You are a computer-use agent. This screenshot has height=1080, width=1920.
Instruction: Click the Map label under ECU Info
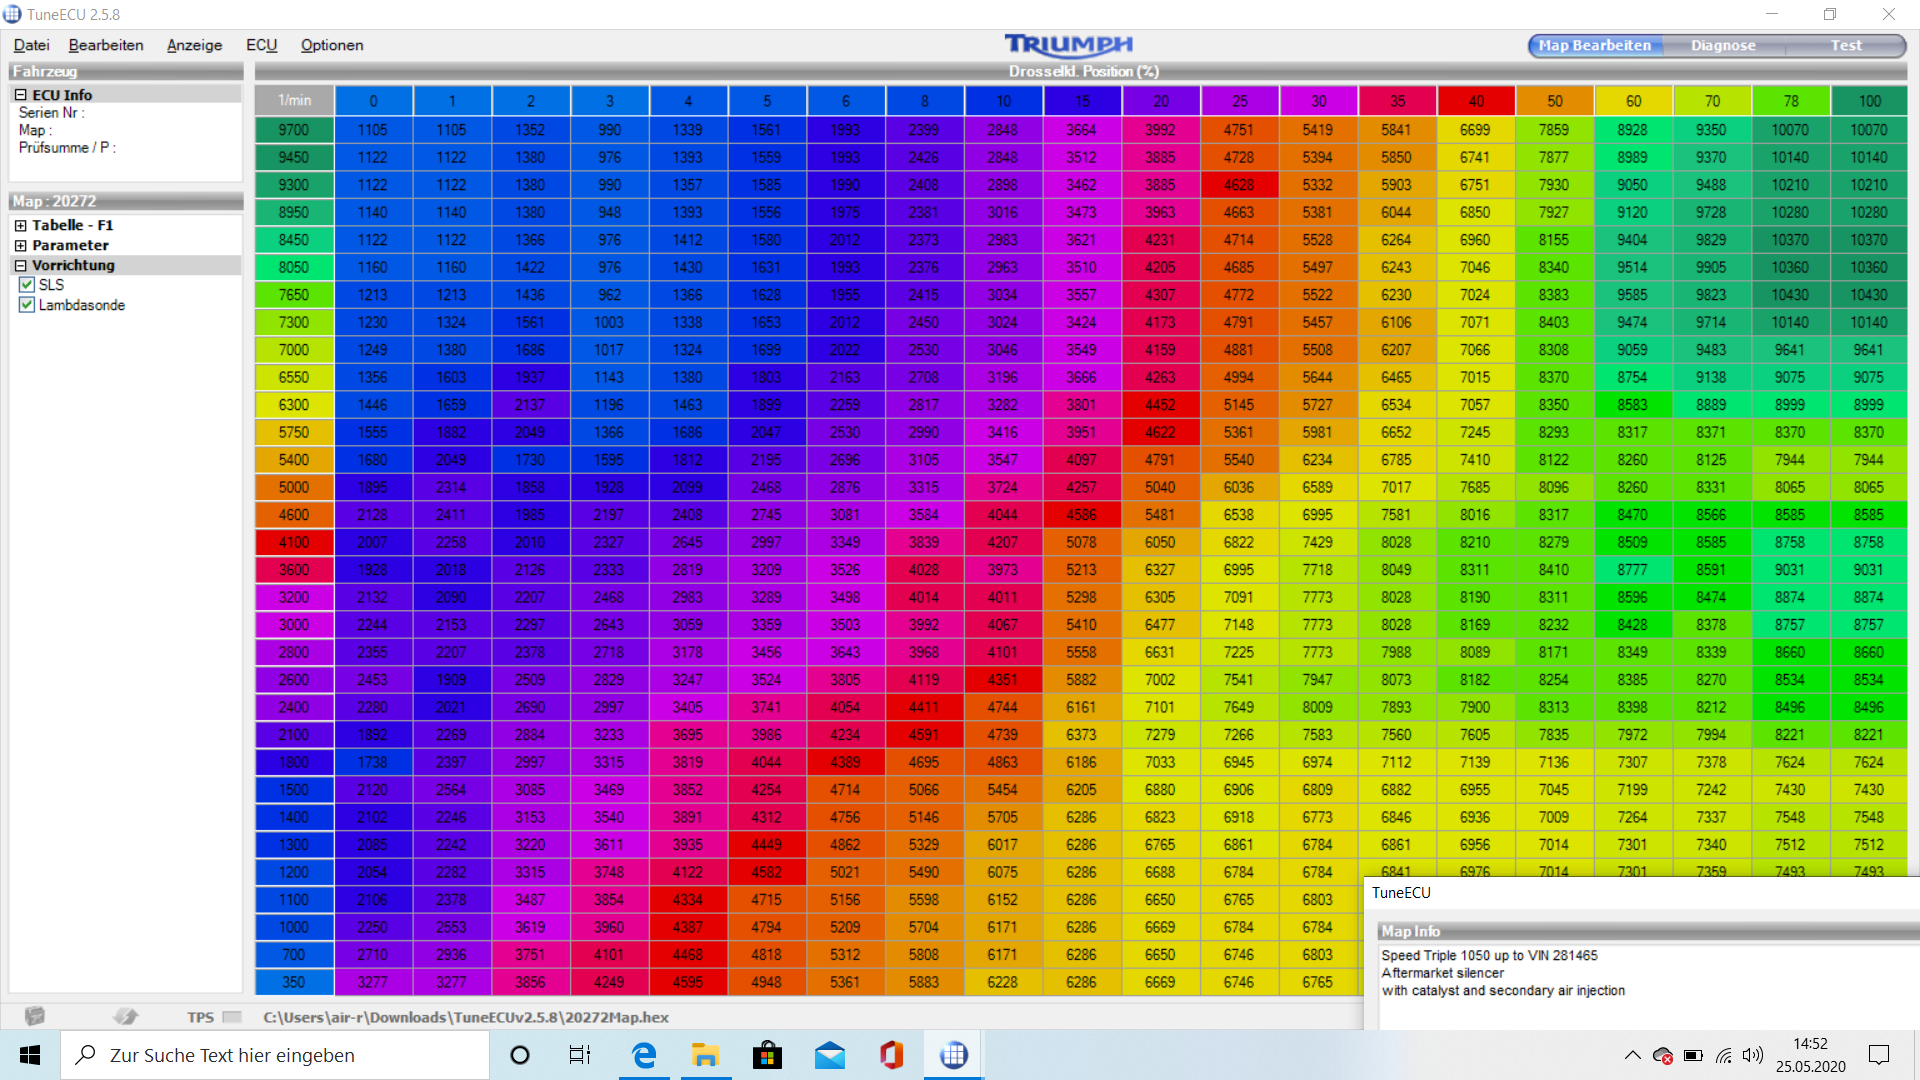[34, 130]
